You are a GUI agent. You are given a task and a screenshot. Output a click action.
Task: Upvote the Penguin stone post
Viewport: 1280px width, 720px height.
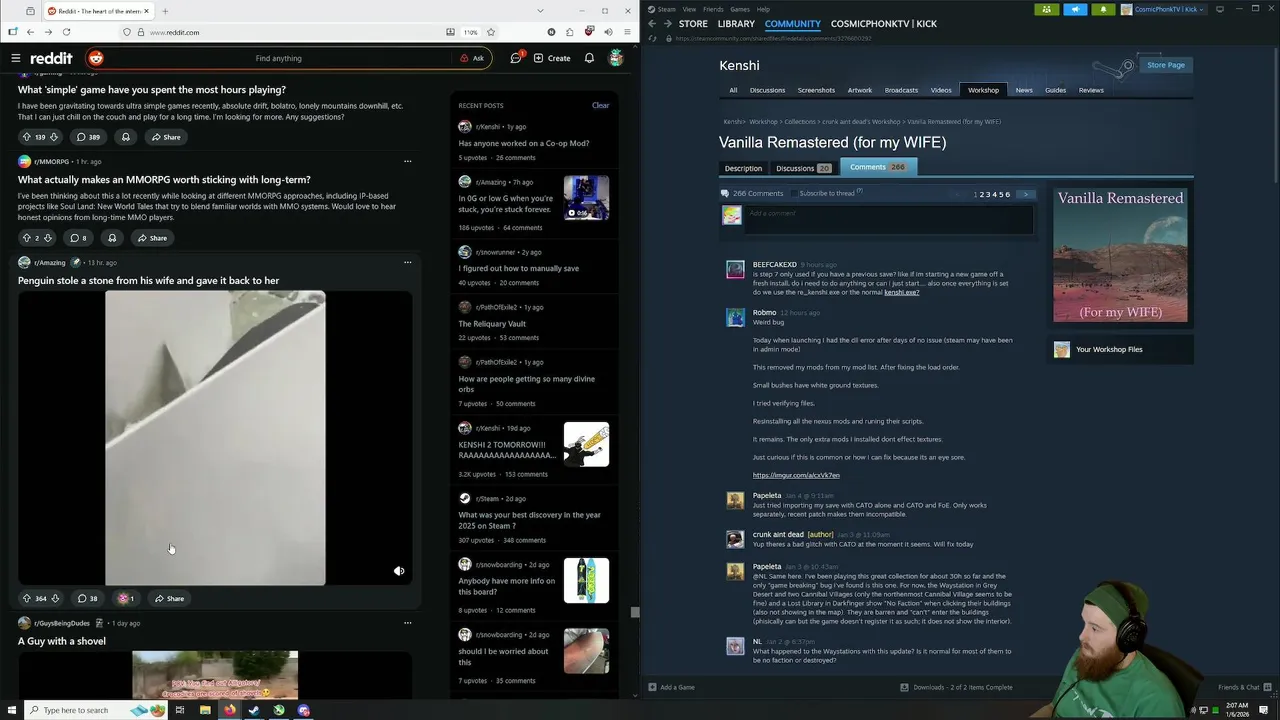27,598
